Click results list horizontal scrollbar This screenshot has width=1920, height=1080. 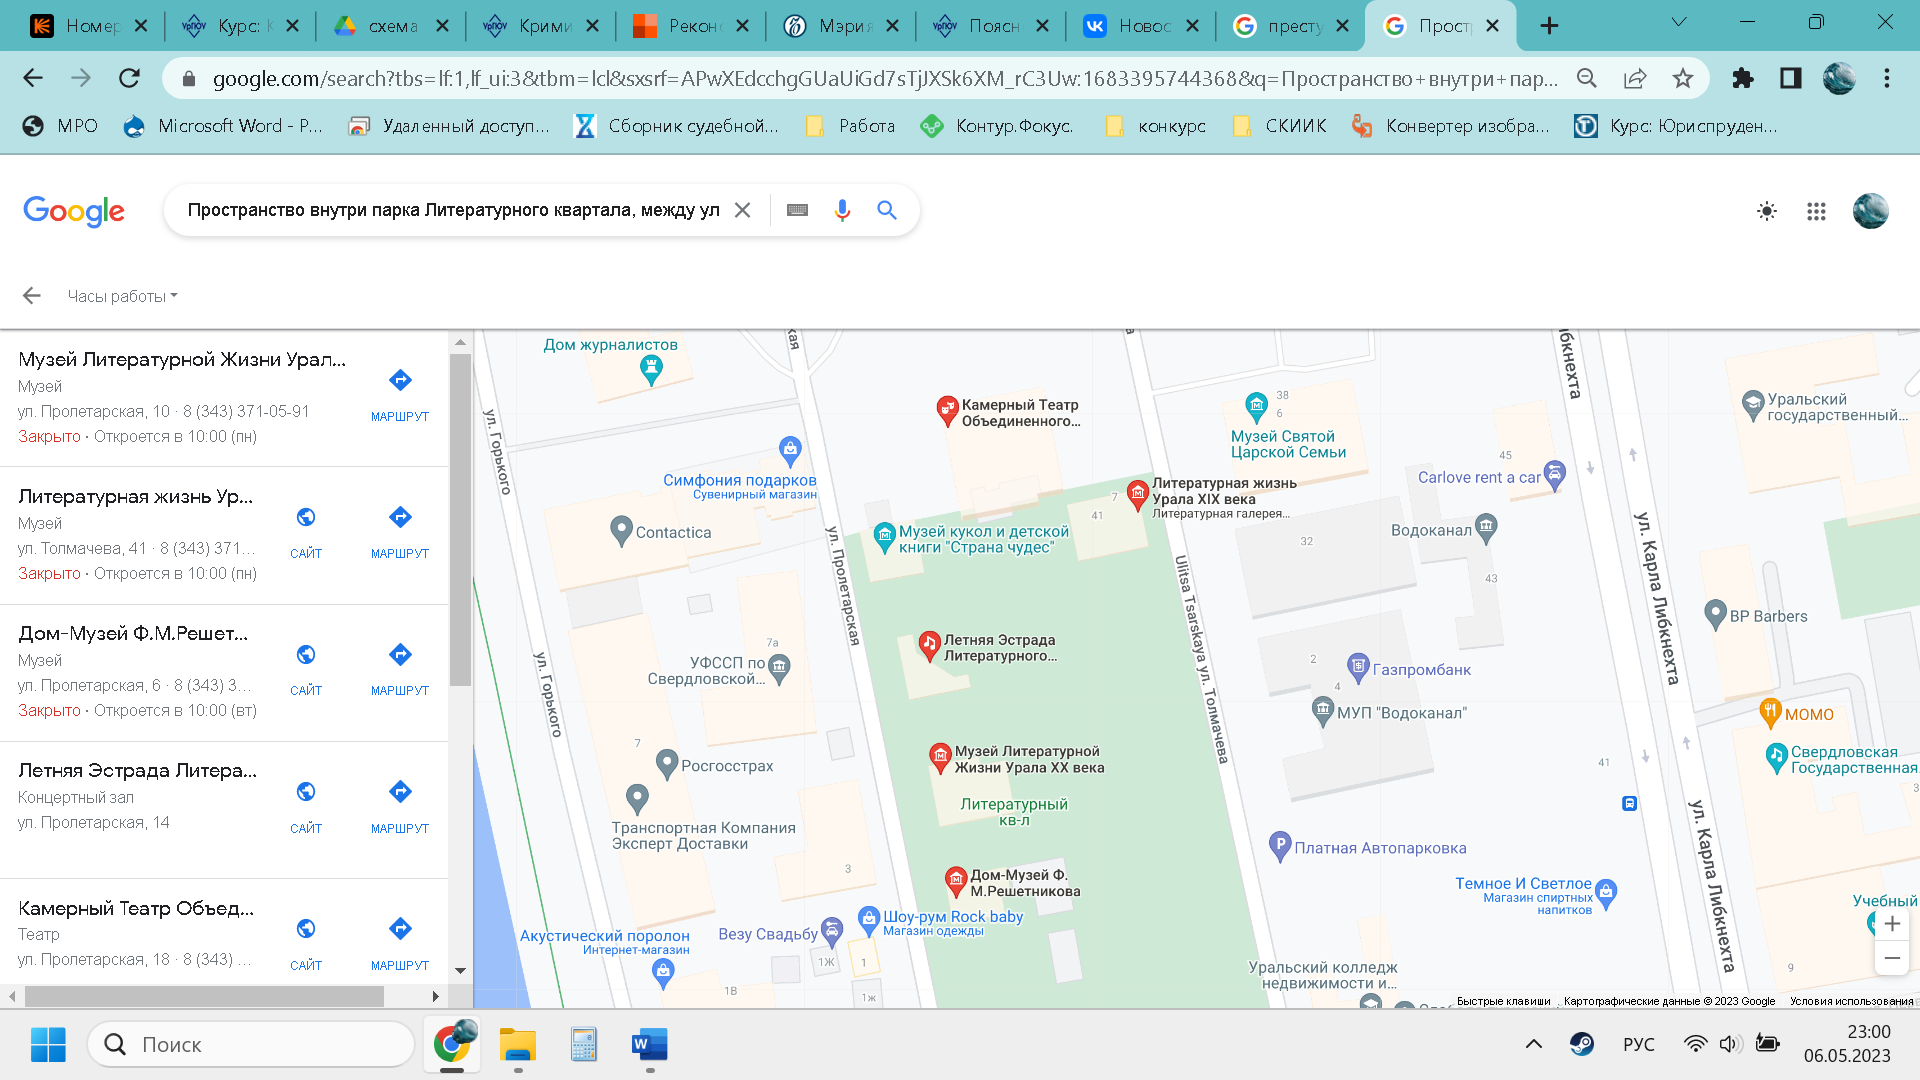tap(204, 996)
